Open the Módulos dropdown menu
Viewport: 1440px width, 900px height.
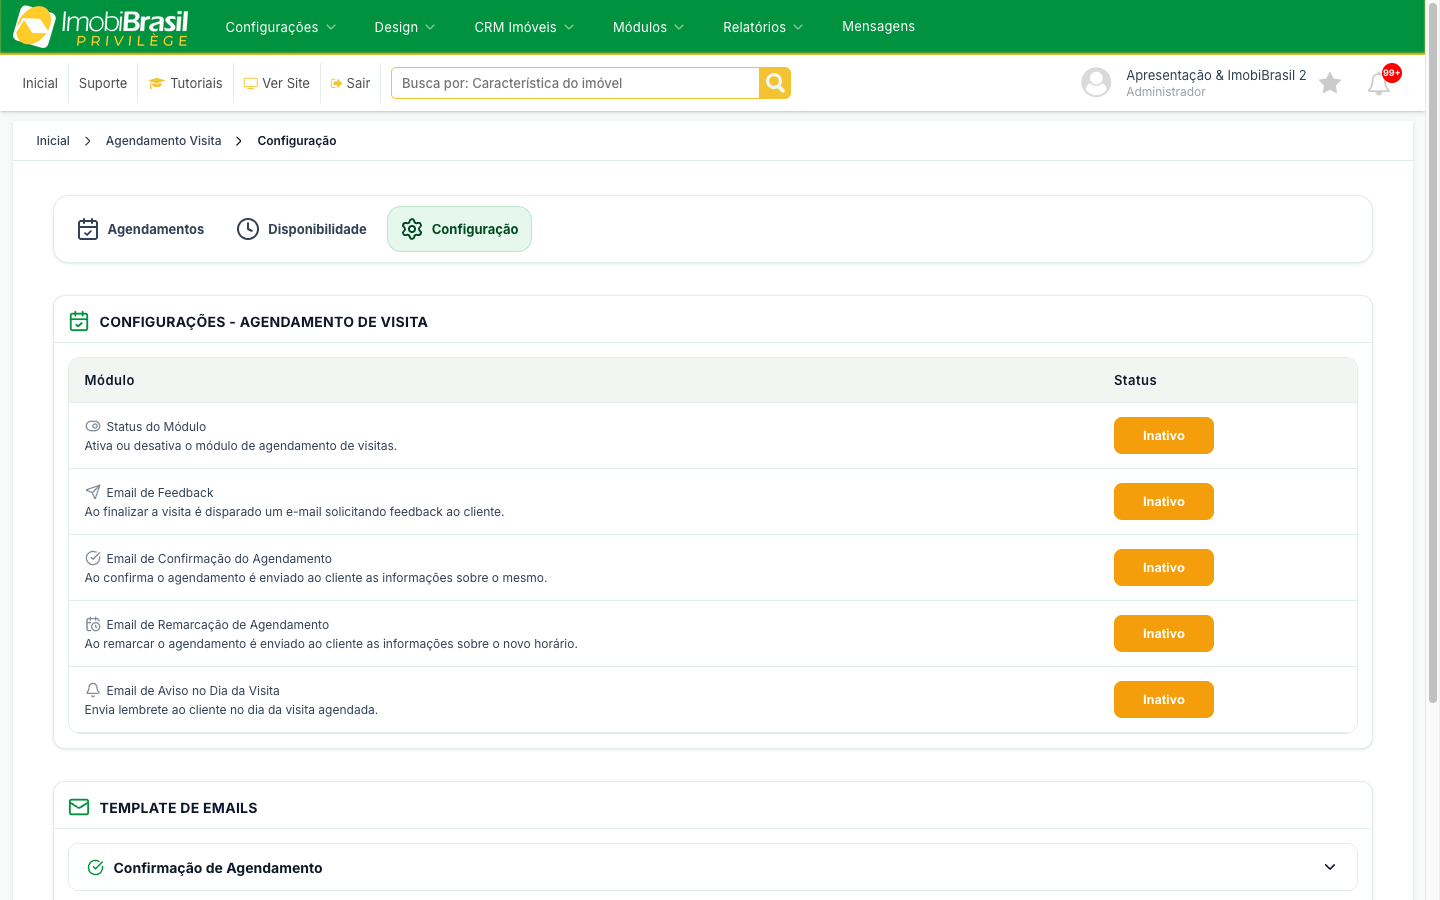[648, 27]
